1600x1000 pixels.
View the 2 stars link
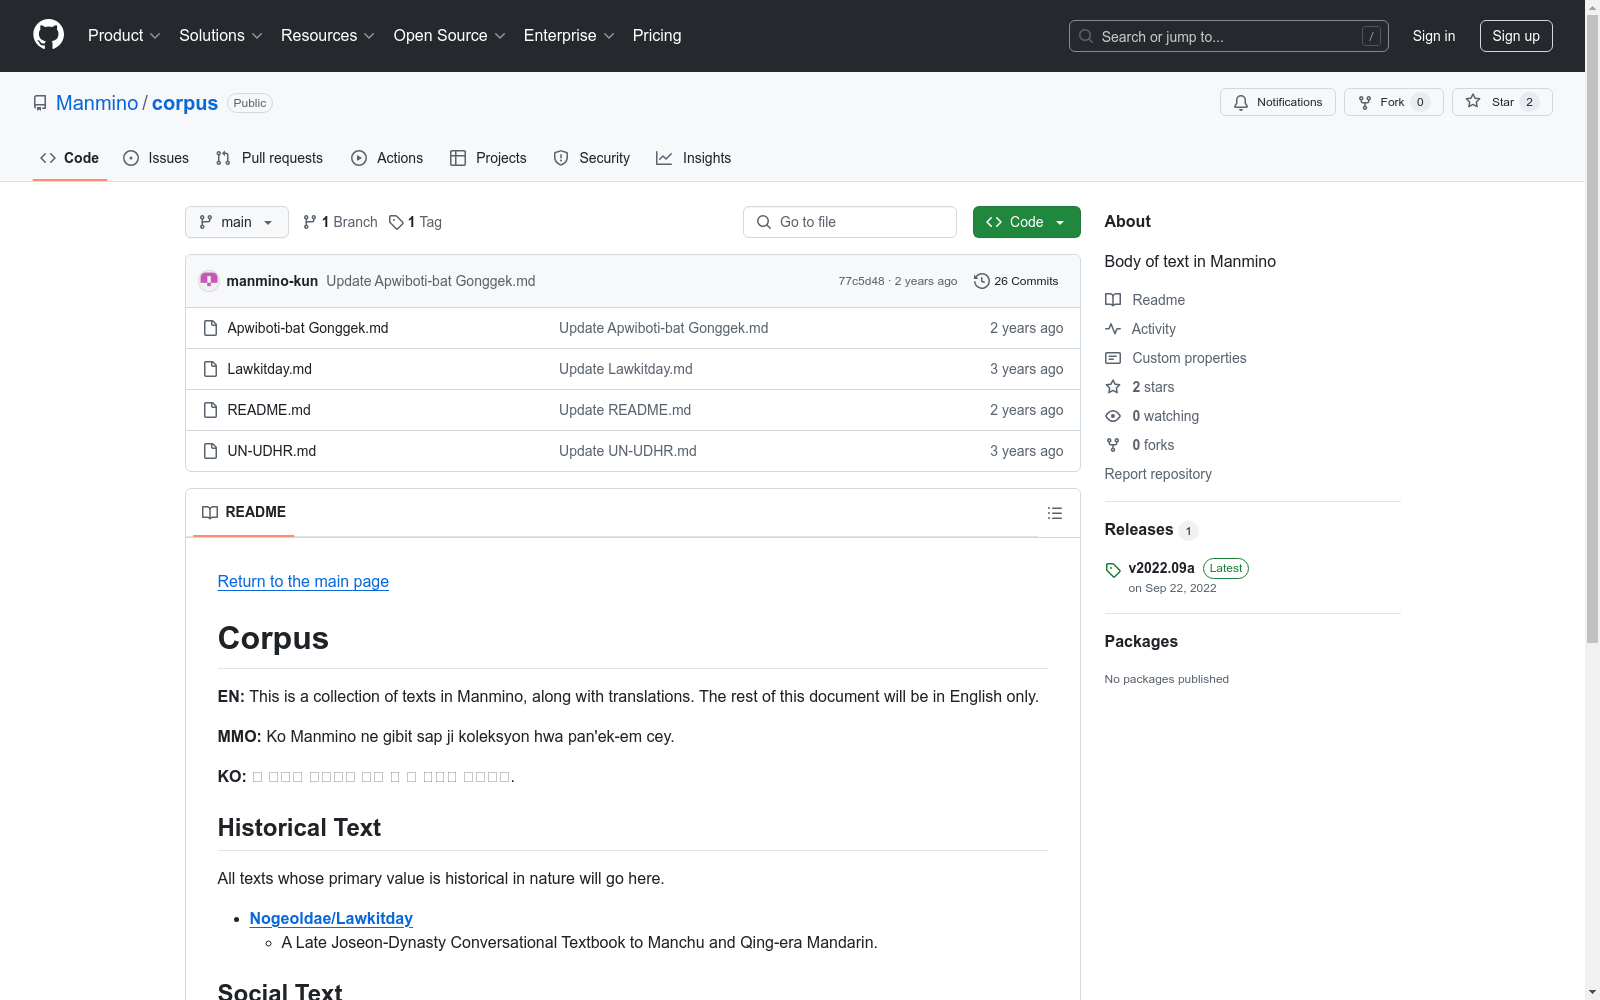click(x=1140, y=387)
